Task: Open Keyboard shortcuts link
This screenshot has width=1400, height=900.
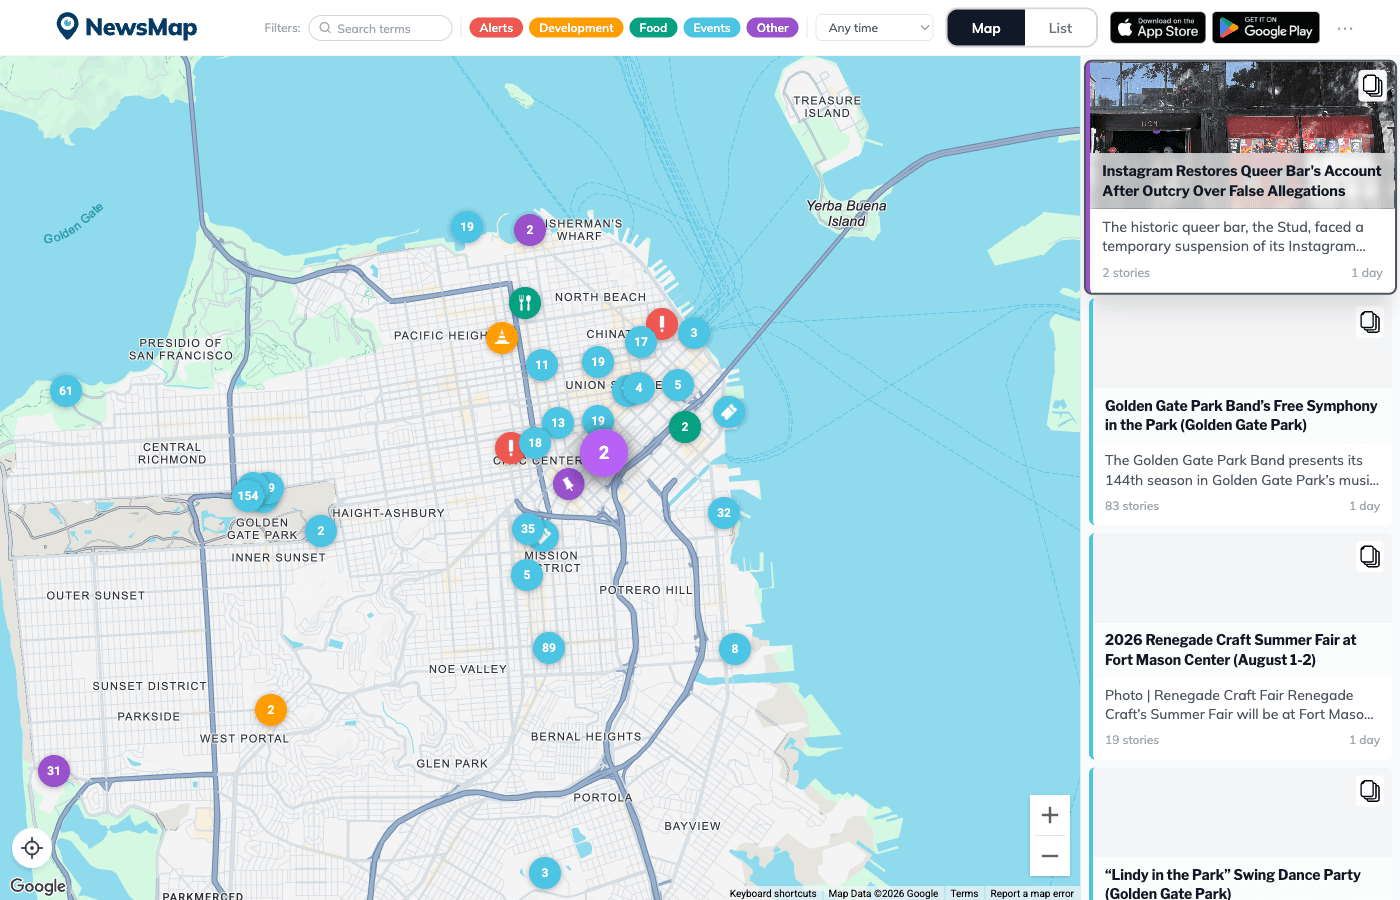Action: pos(773,894)
